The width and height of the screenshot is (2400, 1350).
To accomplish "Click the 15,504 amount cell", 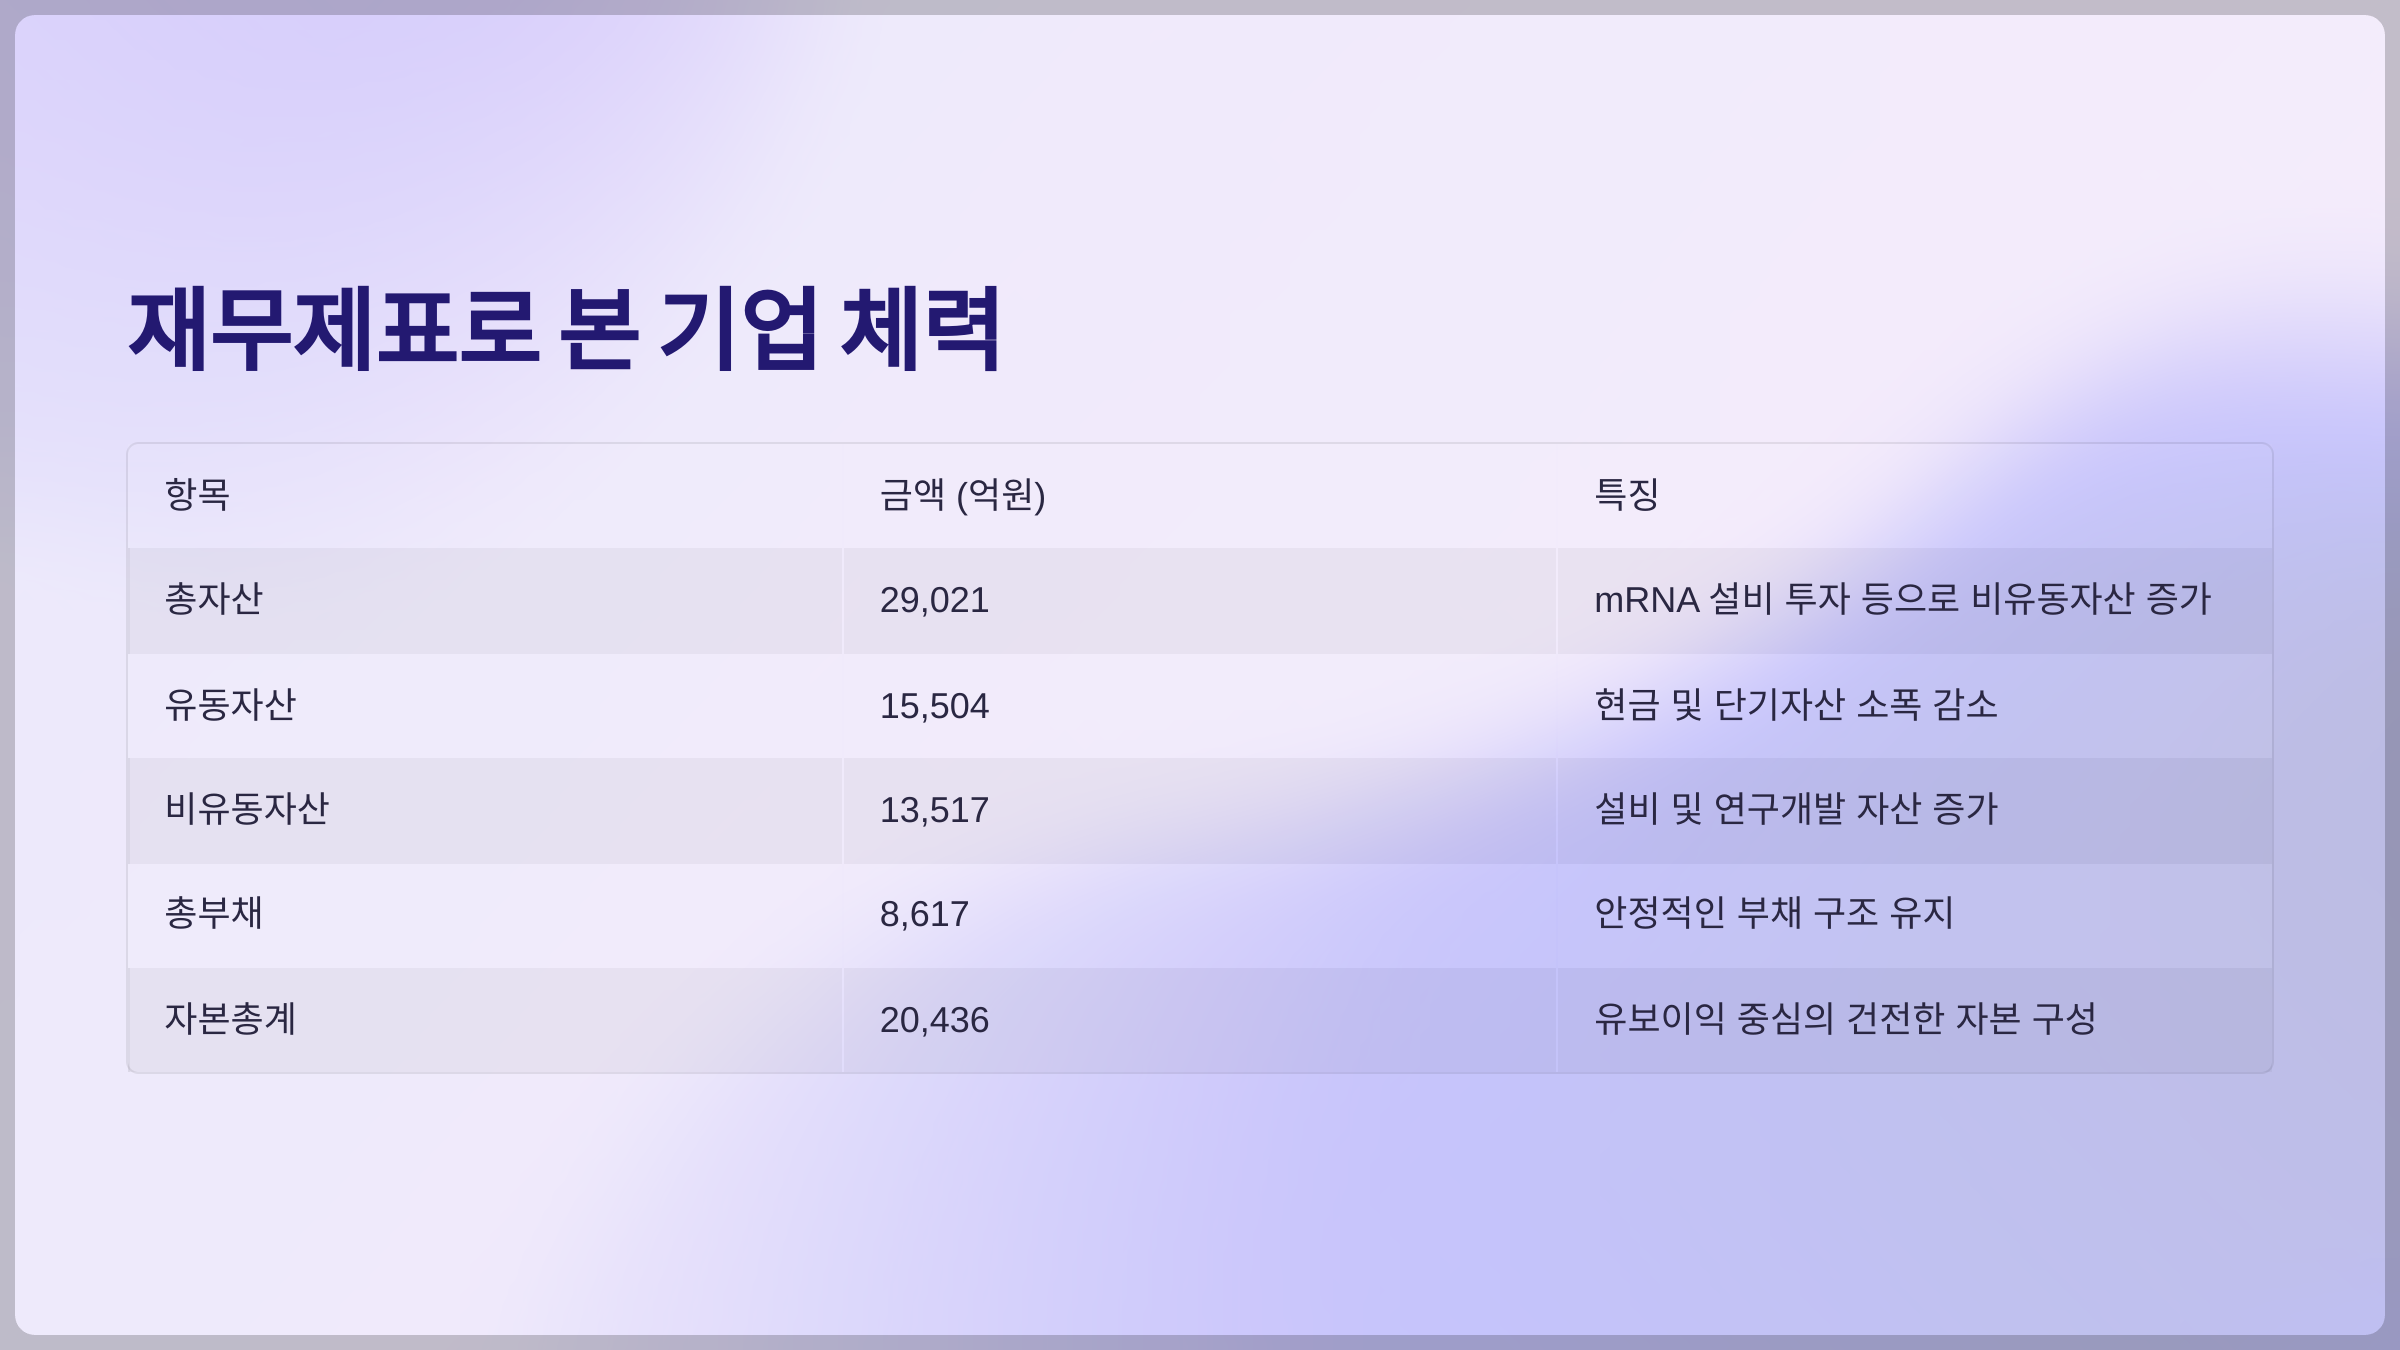I will (x=934, y=707).
